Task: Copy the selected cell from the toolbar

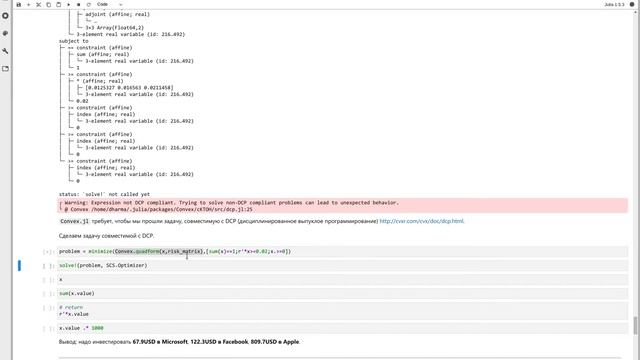Action: coord(49,4)
